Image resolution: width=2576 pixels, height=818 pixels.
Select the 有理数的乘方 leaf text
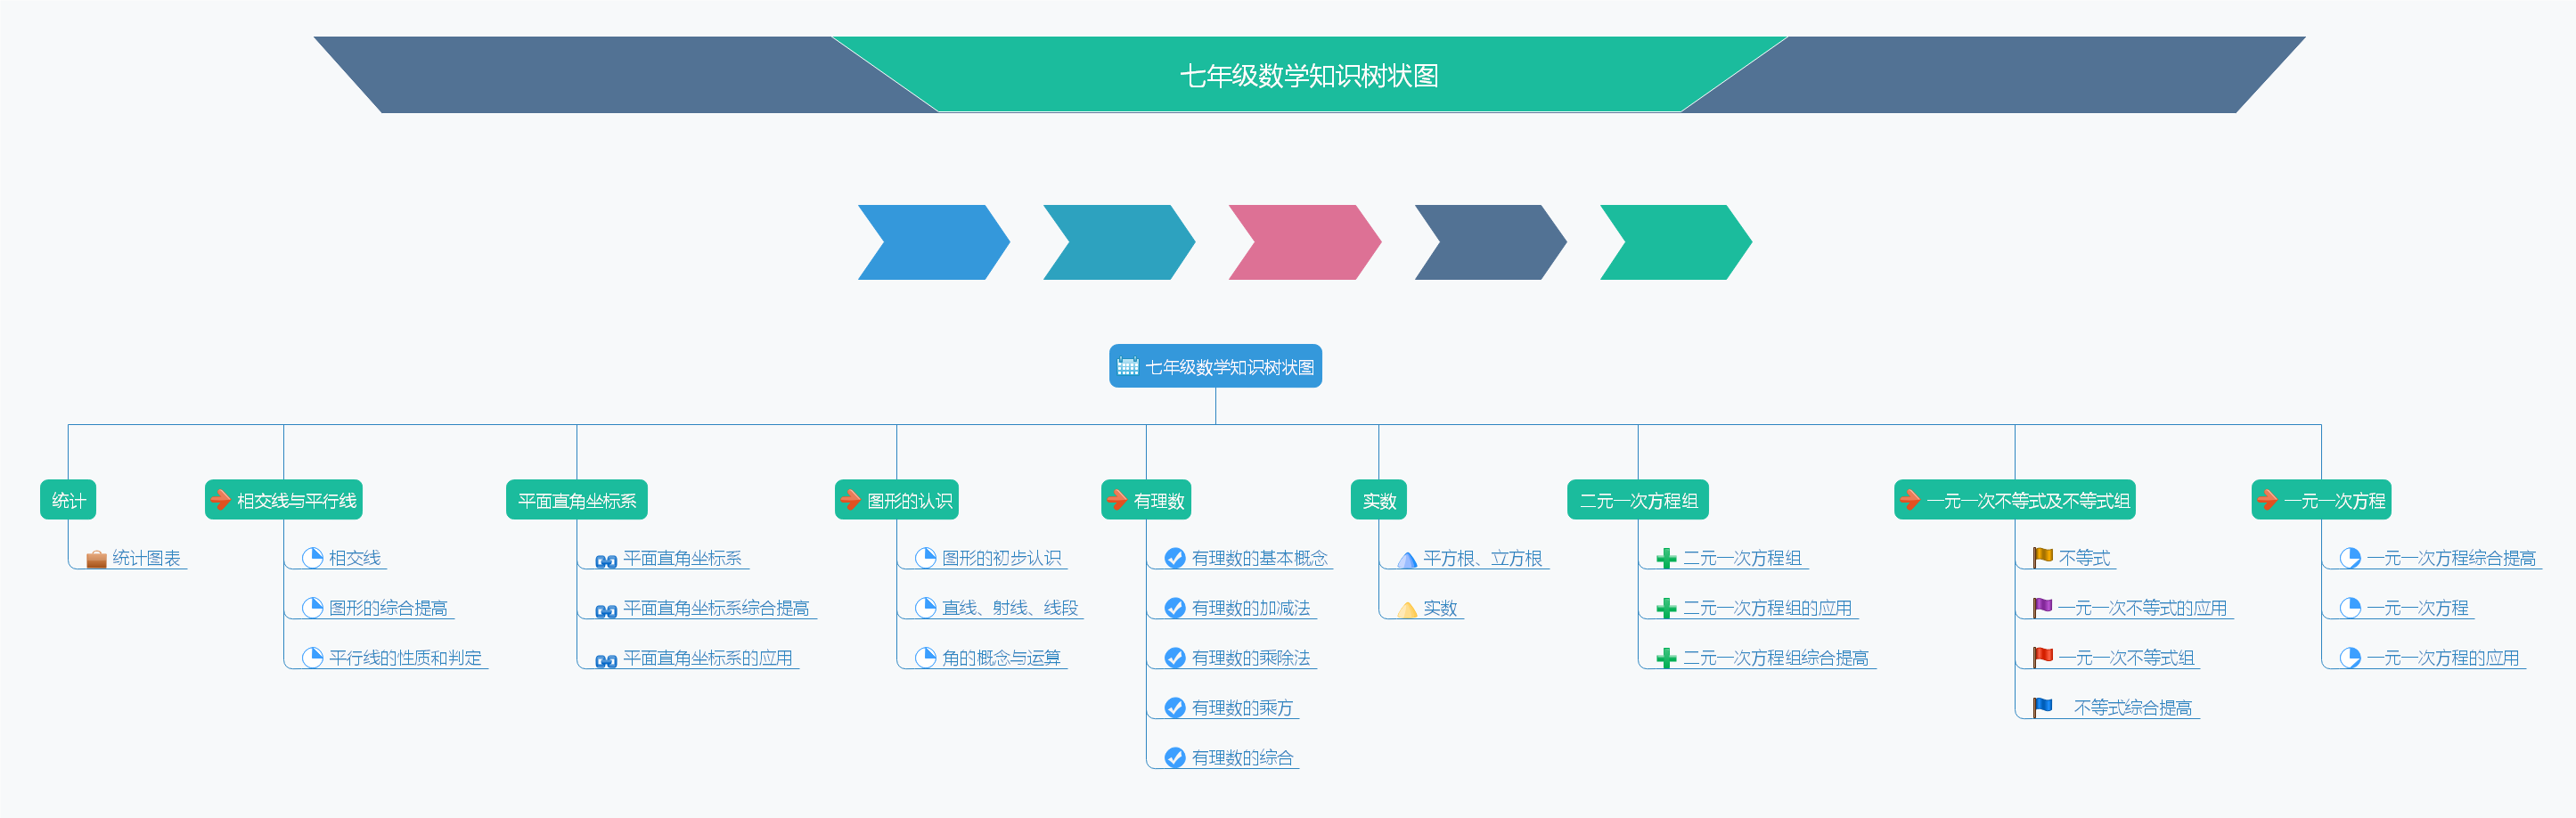click(1242, 708)
